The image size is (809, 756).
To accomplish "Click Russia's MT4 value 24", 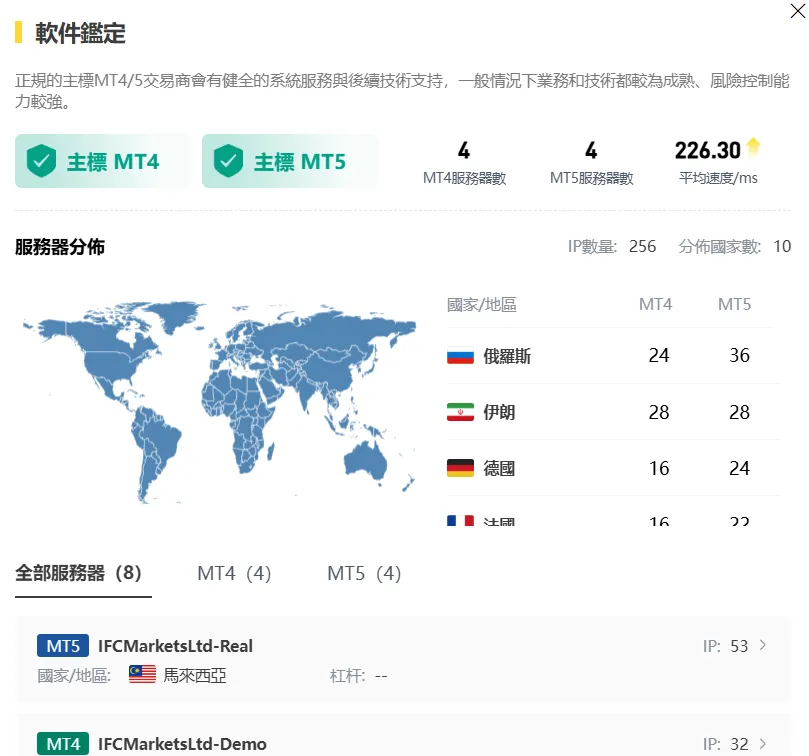I will click(659, 356).
